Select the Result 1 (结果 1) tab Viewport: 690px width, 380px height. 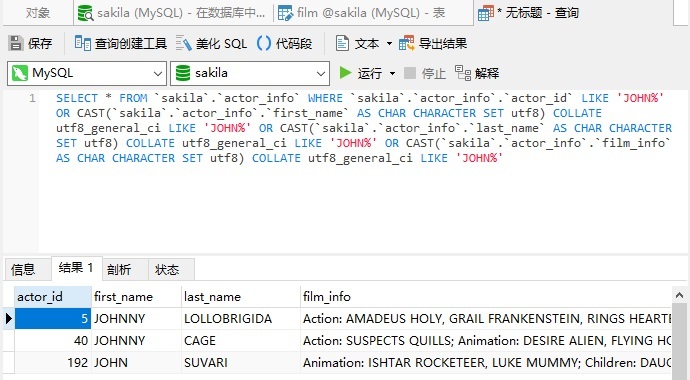[77, 268]
